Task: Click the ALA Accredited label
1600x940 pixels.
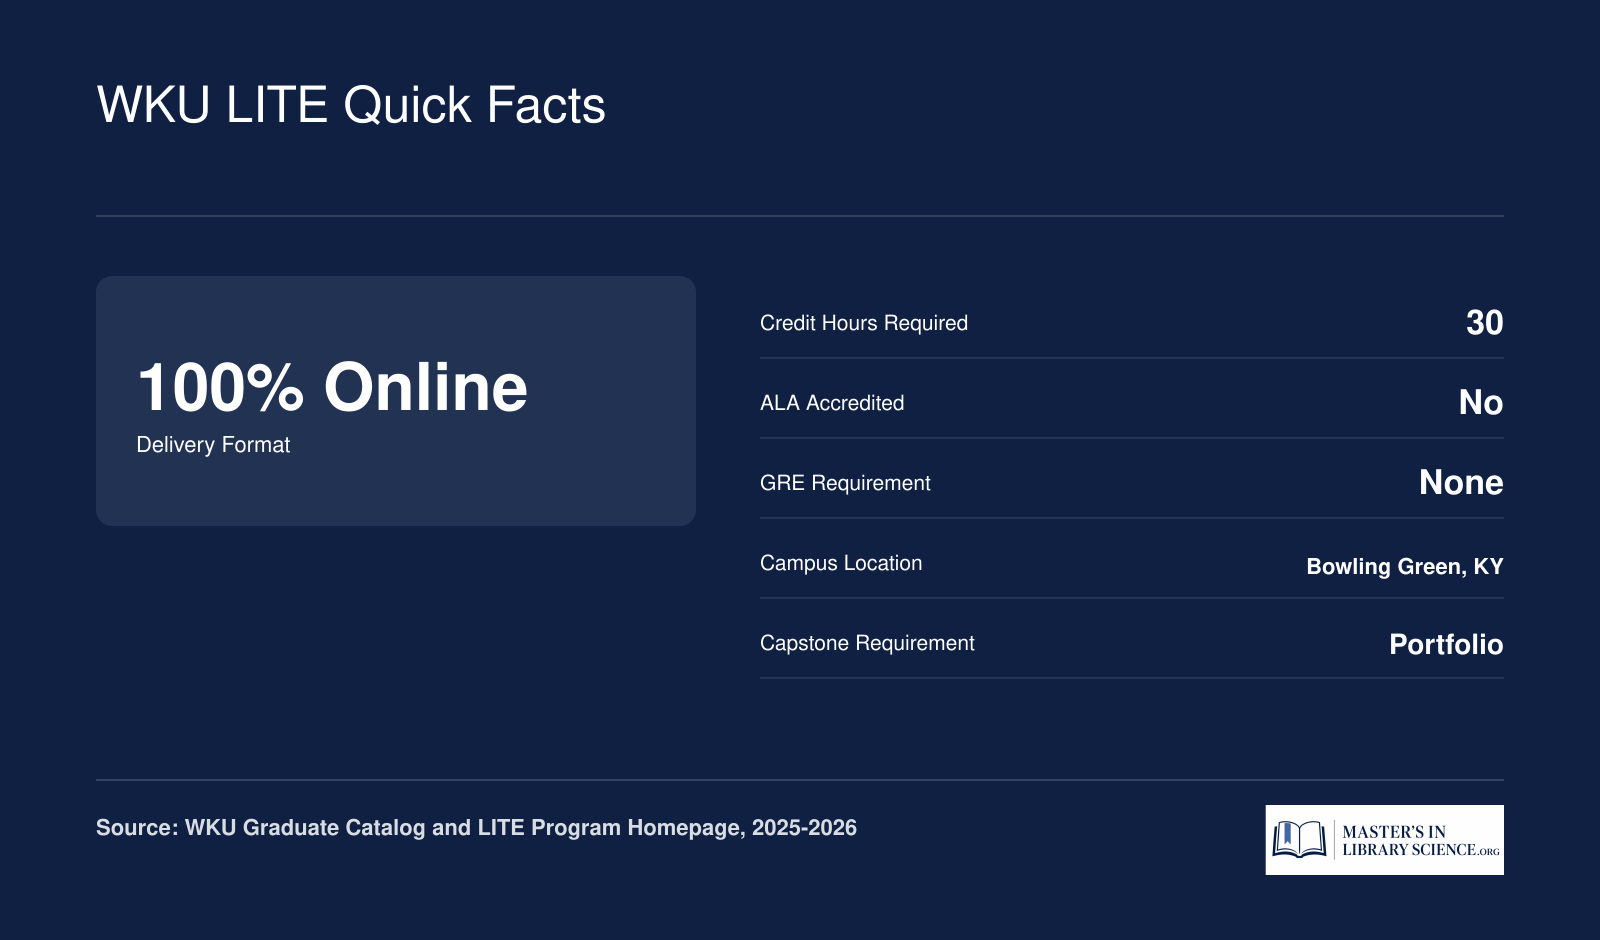Action: tap(832, 403)
